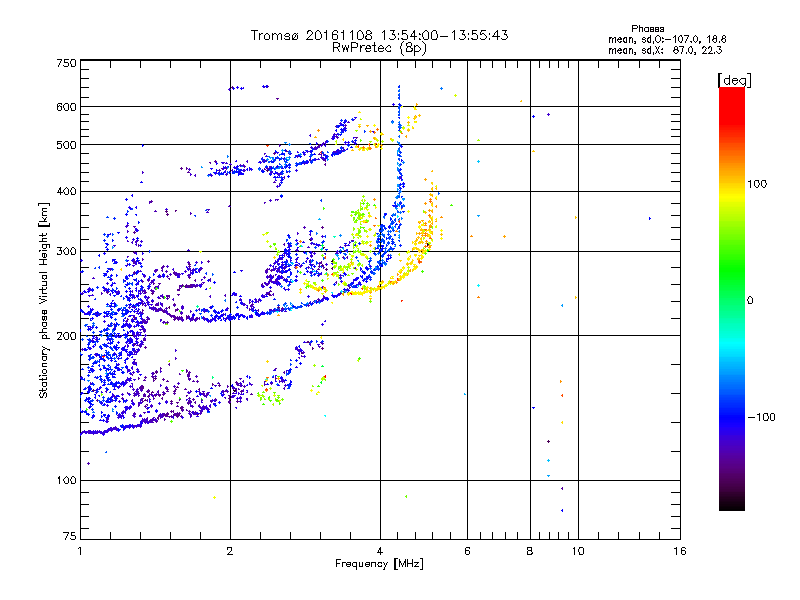The width and height of the screenshot is (800, 600).
Task: Click the x-axis tick label '8'
Action: coord(530,551)
